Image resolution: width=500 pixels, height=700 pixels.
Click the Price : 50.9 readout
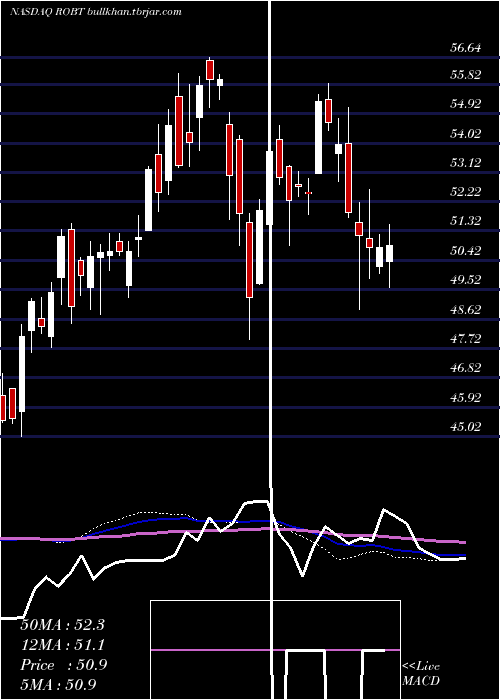(63, 665)
